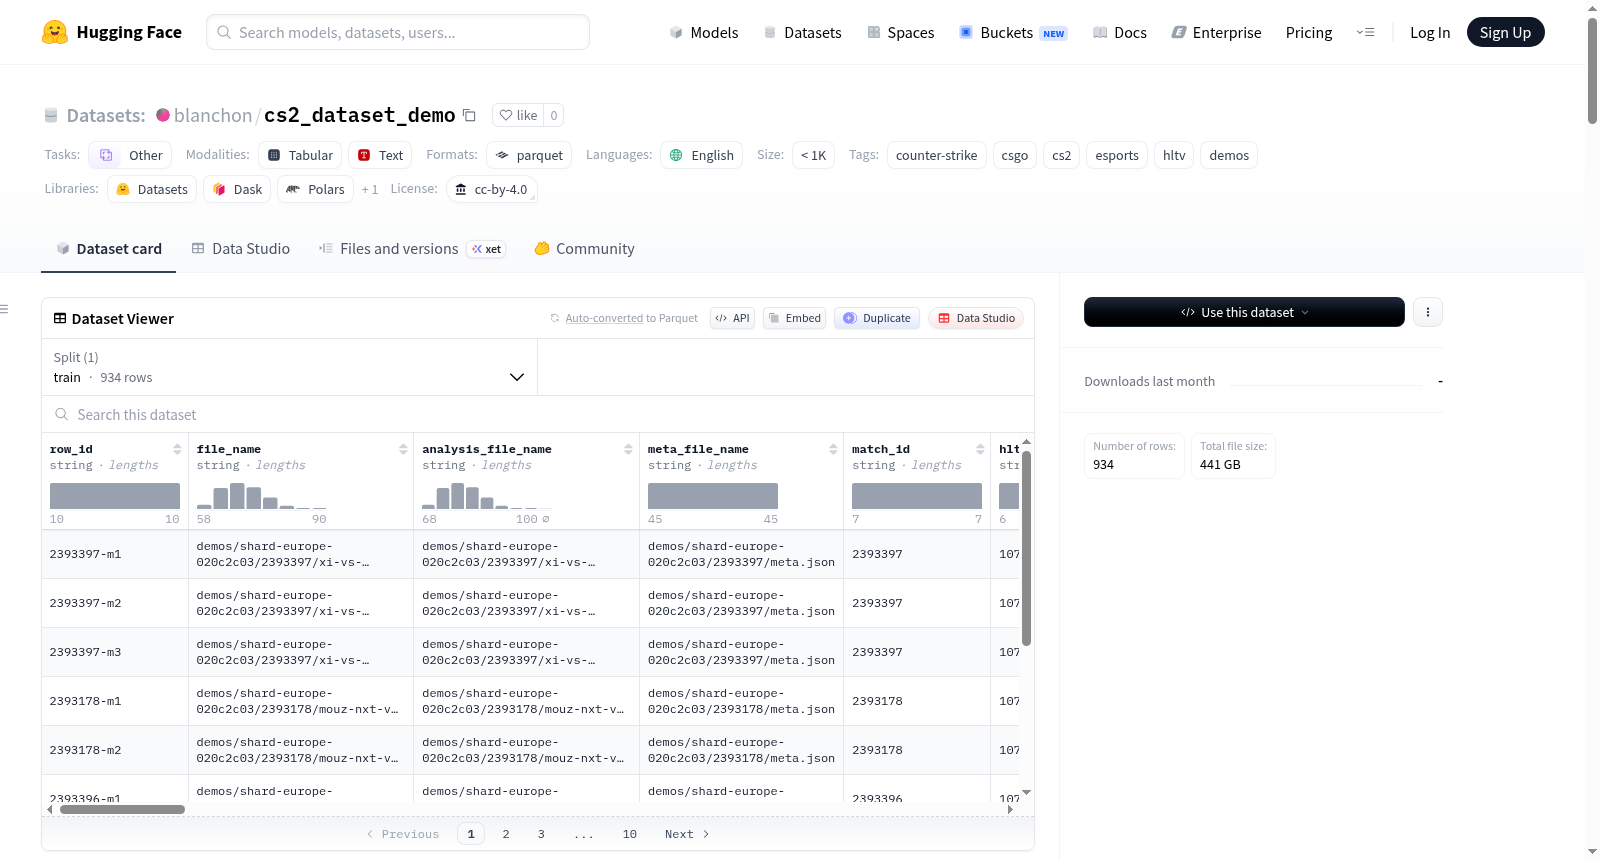Select the Text modality tag

[x=380, y=155]
